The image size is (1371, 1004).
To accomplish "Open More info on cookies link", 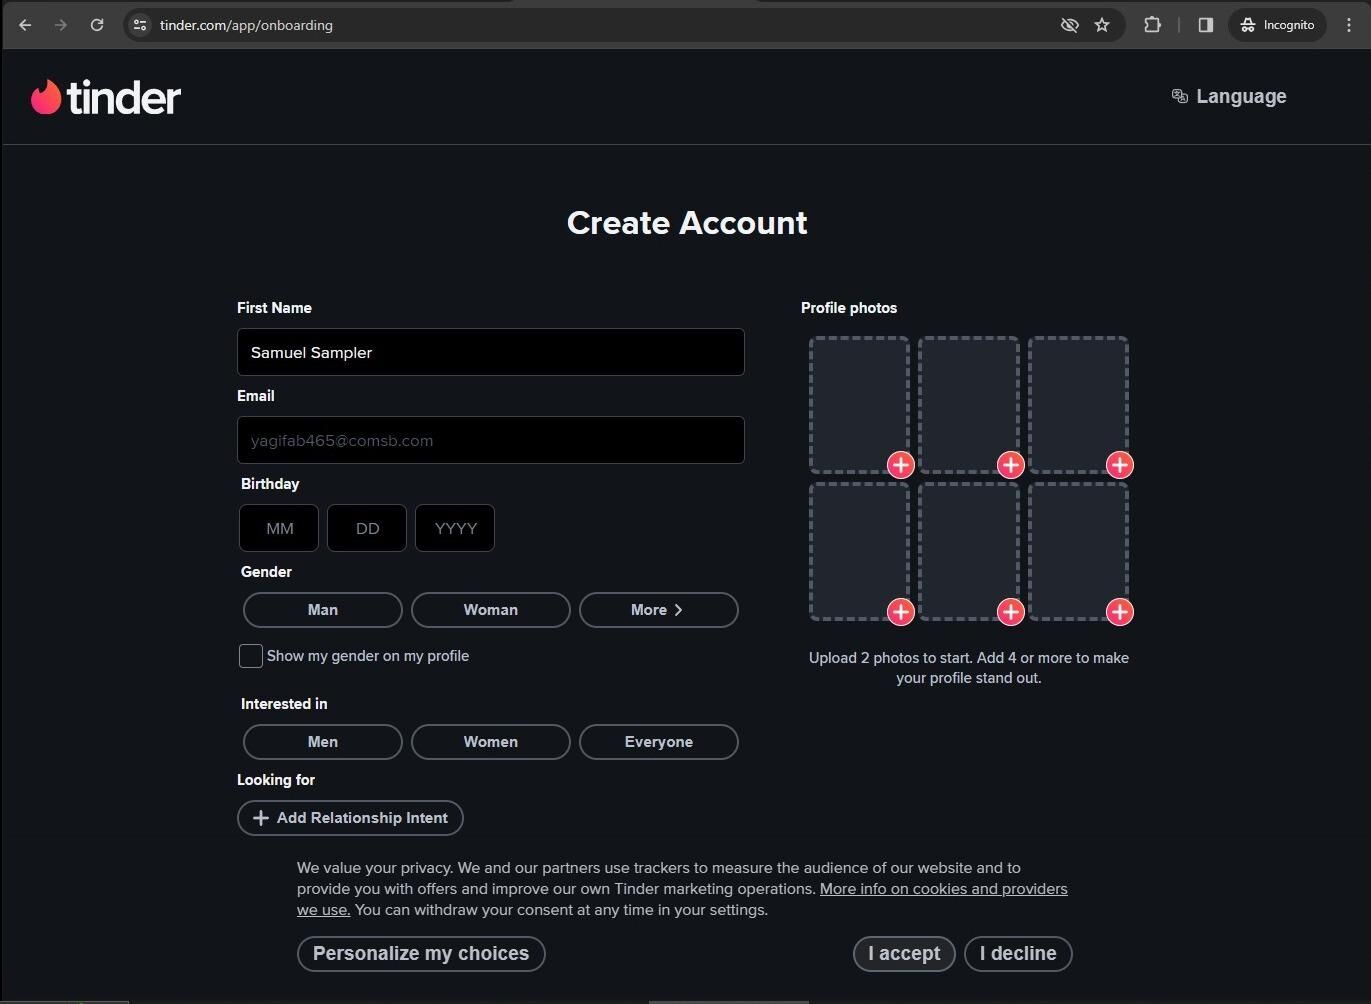I will (x=943, y=889).
